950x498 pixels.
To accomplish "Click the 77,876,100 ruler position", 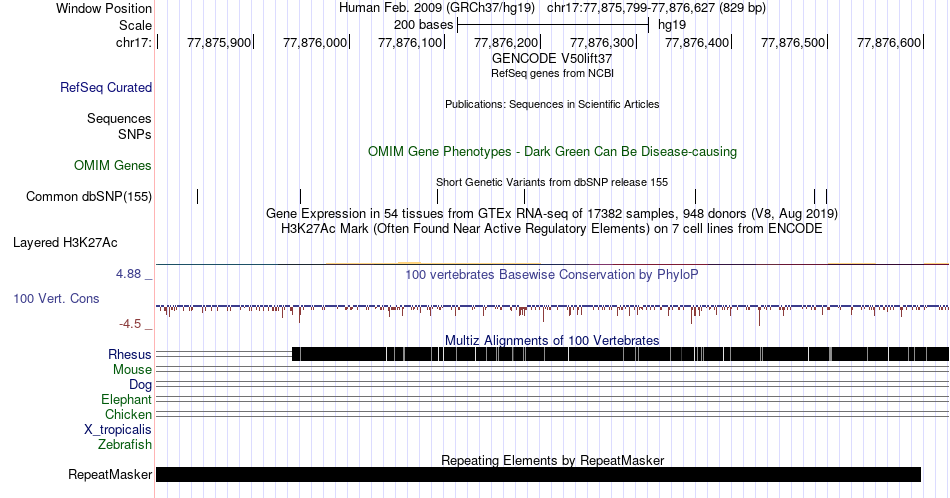I will click(x=410, y=42).
